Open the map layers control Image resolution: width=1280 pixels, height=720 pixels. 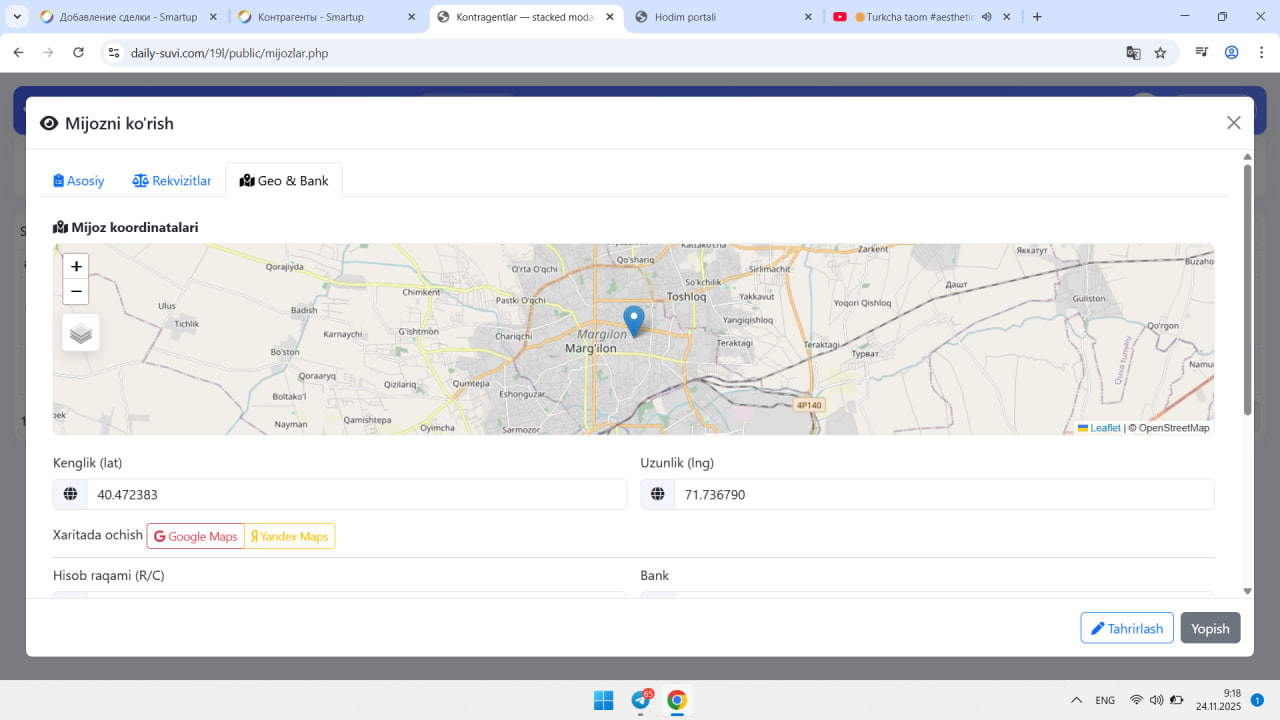[x=81, y=333]
